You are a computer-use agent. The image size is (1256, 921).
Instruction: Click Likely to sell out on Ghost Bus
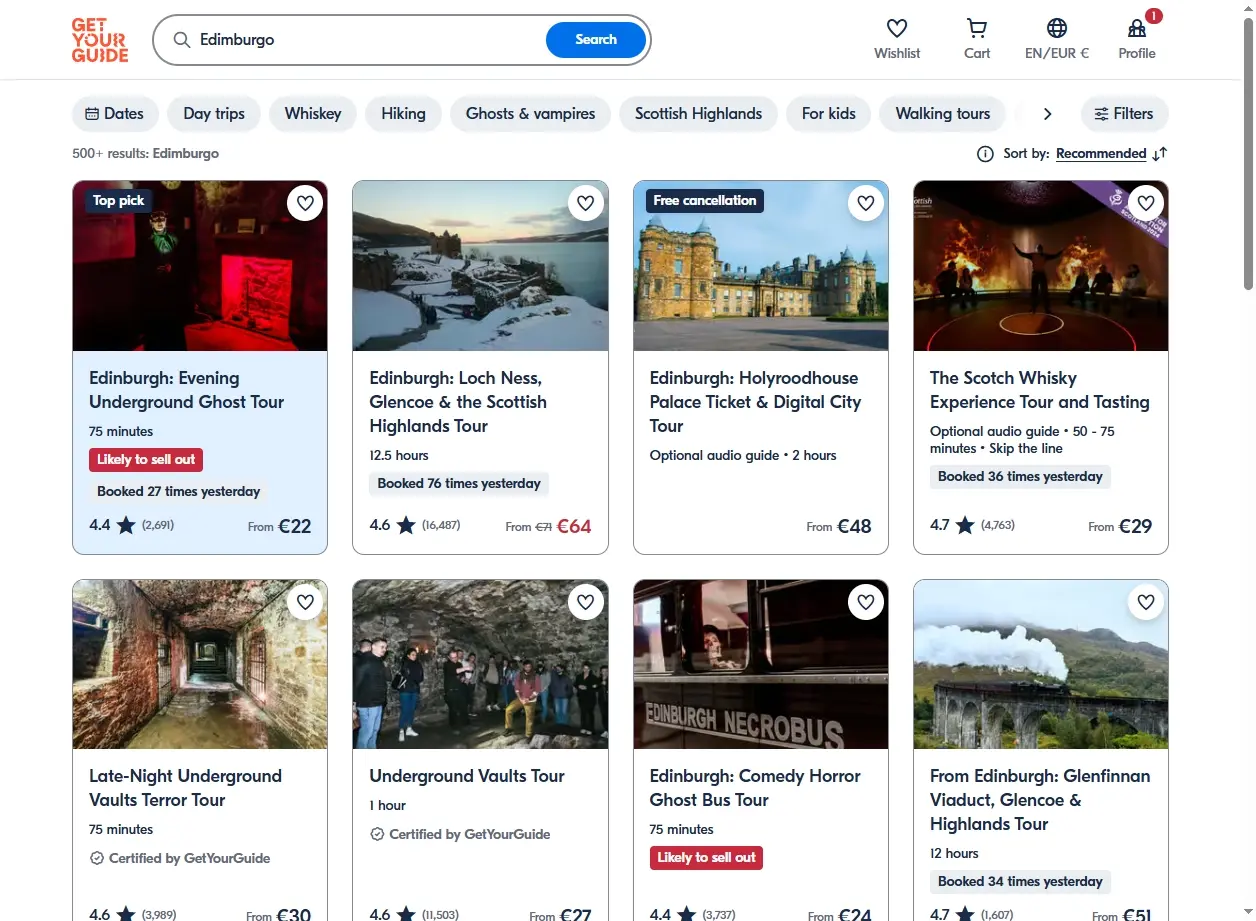(706, 858)
